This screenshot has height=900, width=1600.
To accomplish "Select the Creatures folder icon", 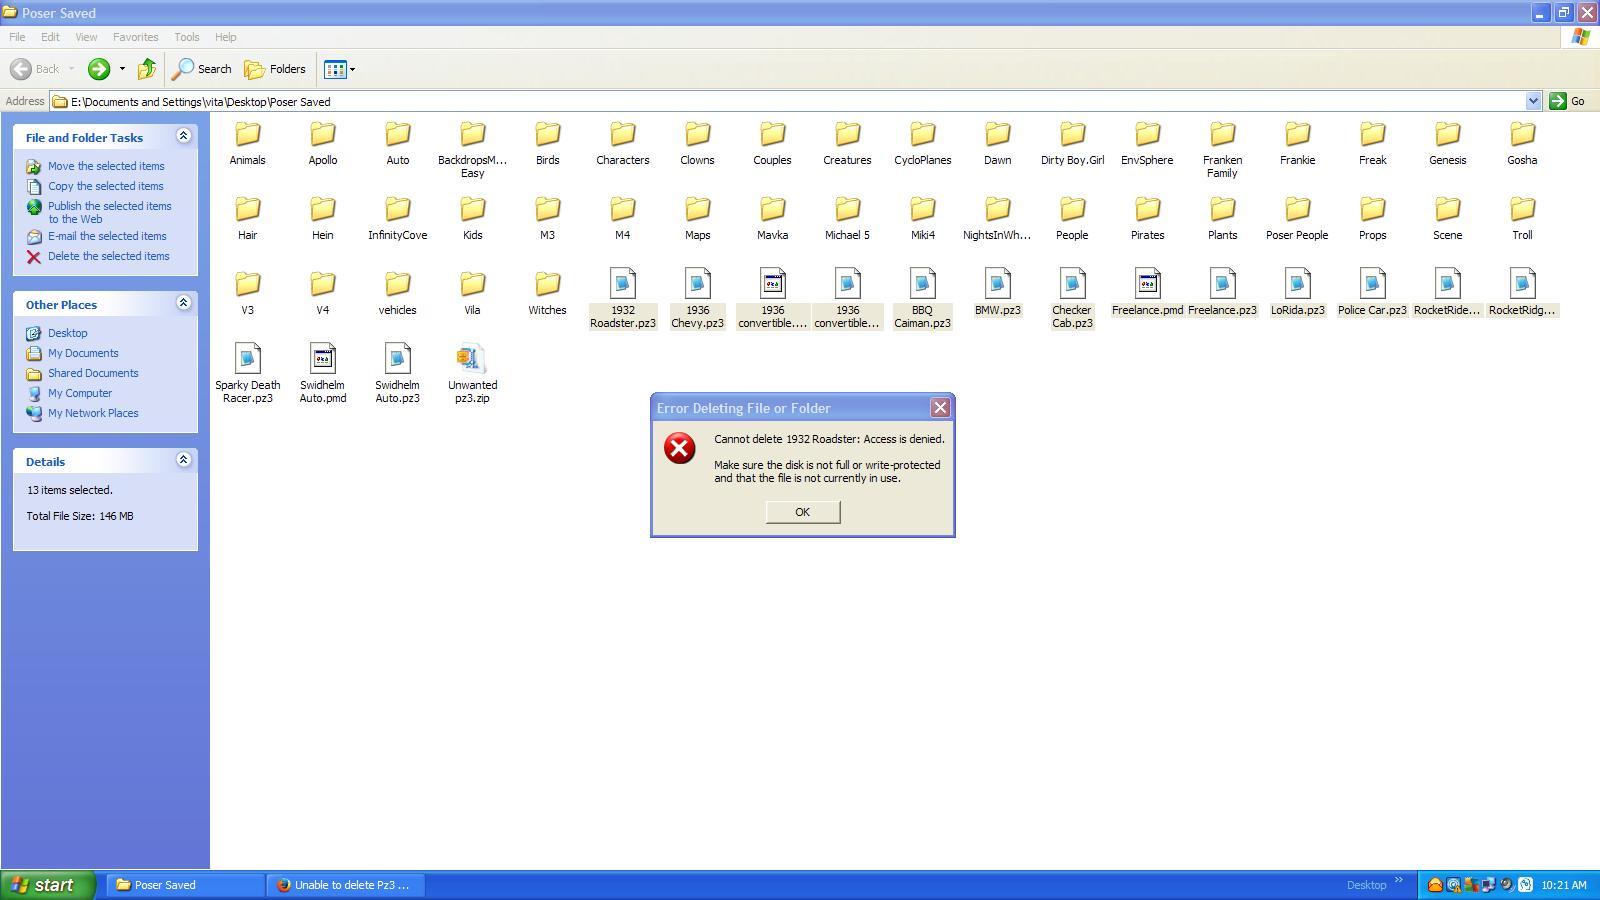I will 847,134.
